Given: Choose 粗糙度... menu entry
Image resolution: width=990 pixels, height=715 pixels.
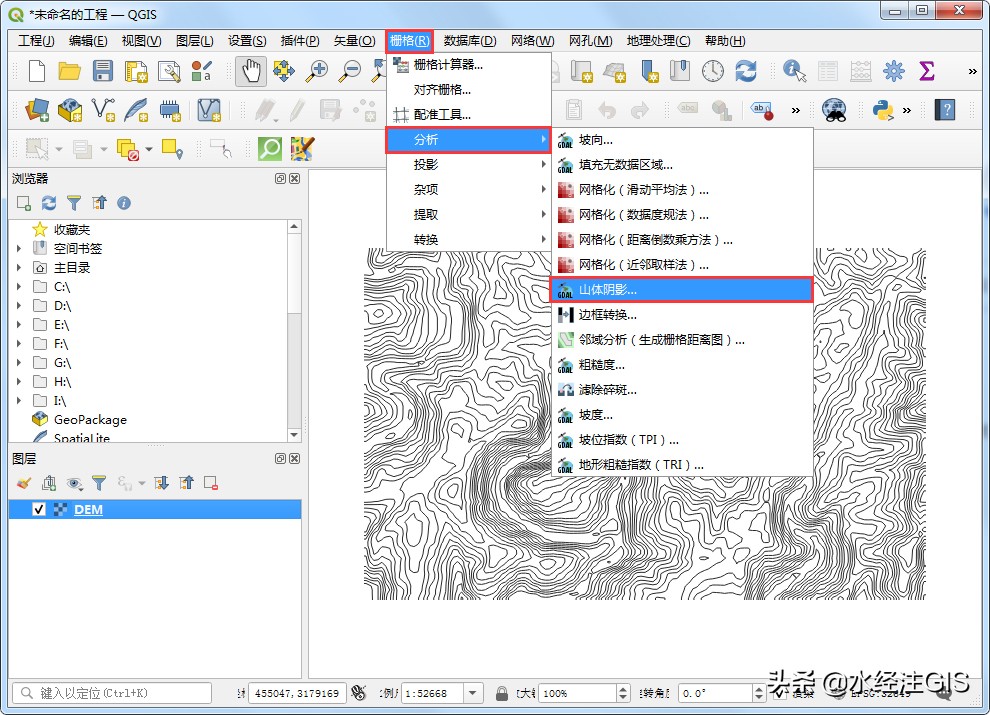Looking at the screenshot, I should 682,364.
